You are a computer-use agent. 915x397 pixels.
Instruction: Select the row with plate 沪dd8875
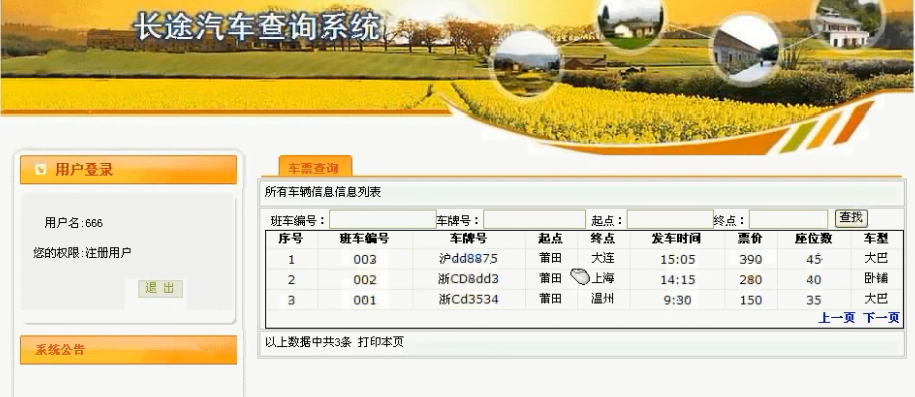point(585,259)
